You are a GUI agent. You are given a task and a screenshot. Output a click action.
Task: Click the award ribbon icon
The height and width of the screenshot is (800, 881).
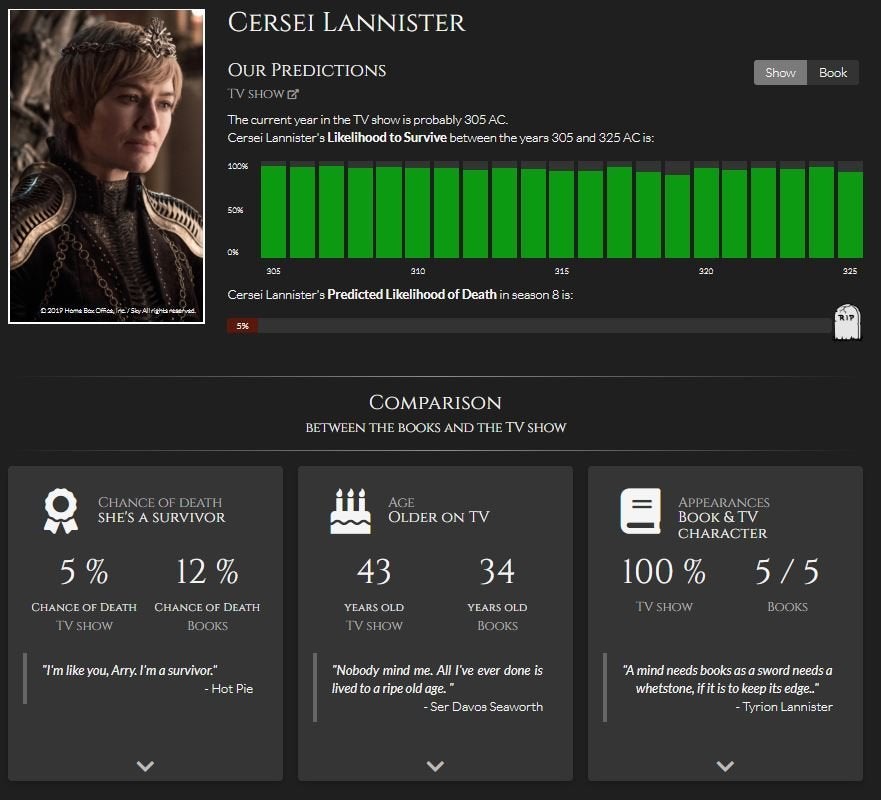tap(61, 511)
